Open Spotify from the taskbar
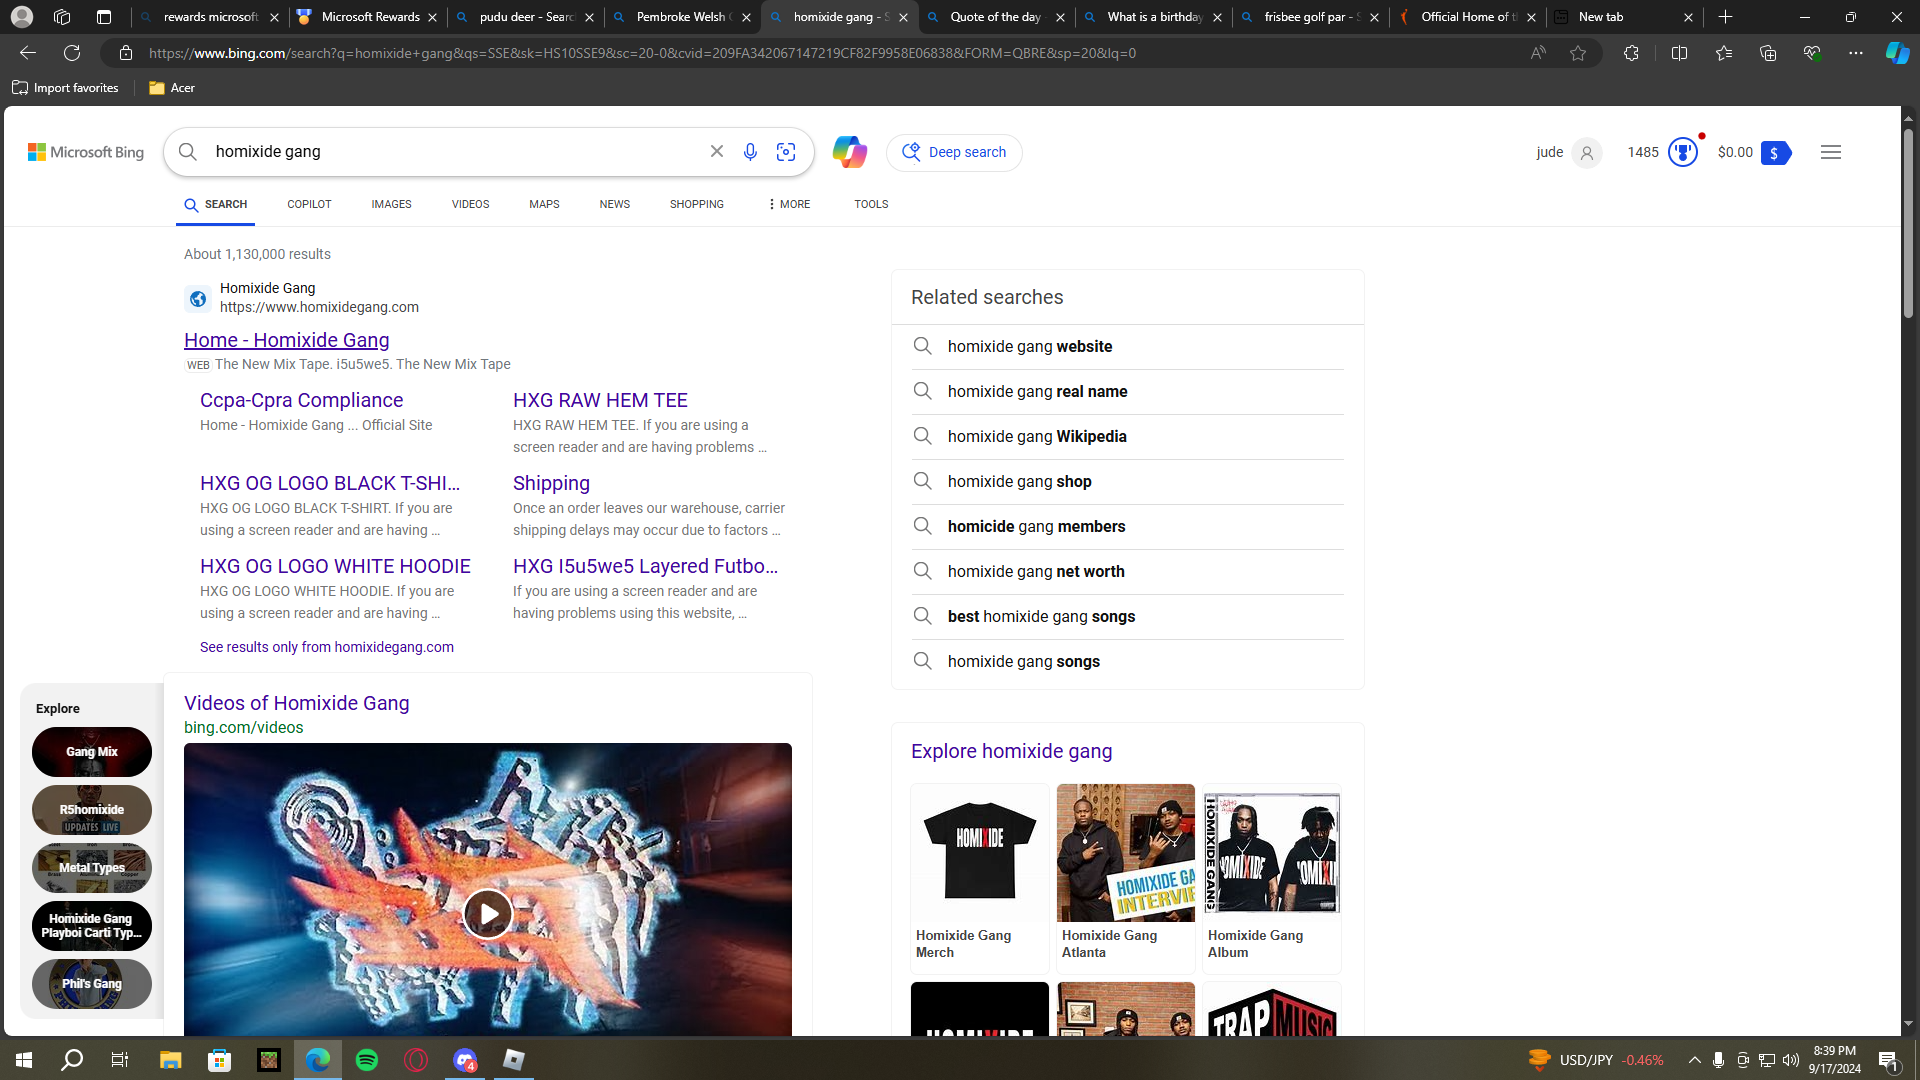The image size is (1920, 1080). pyautogui.click(x=367, y=1060)
